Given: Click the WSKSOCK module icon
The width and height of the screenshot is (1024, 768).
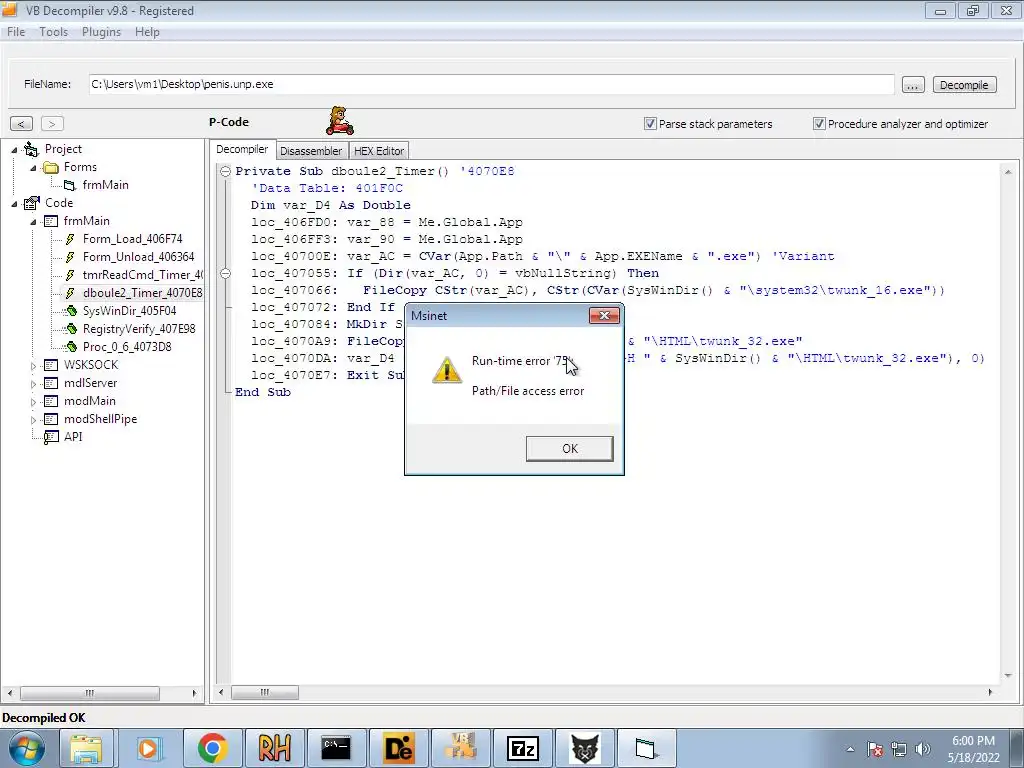Looking at the screenshot, I should (51, 365).
